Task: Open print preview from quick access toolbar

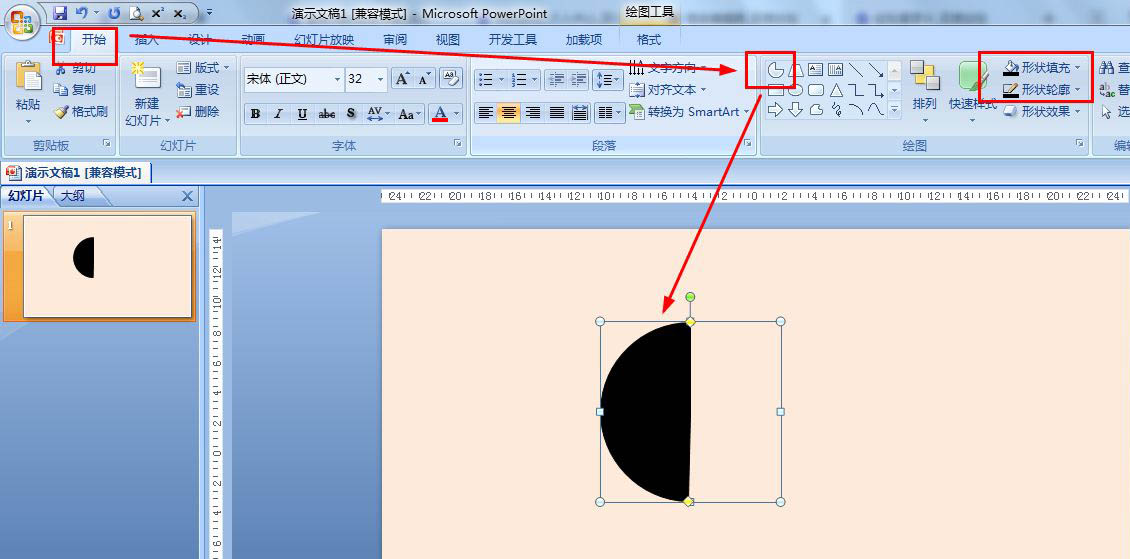Action: point(135,13)
